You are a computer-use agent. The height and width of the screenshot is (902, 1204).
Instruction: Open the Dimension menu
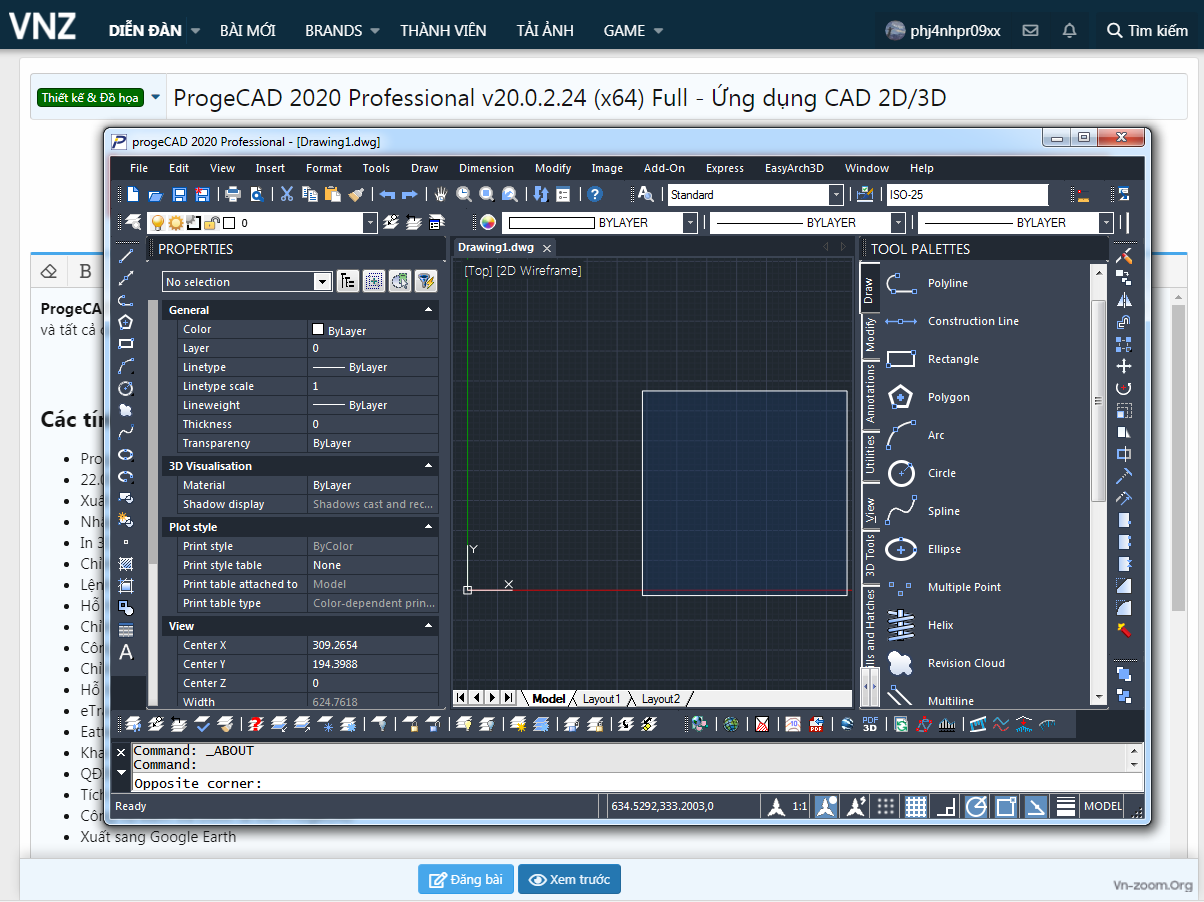(x=487, y=168)
